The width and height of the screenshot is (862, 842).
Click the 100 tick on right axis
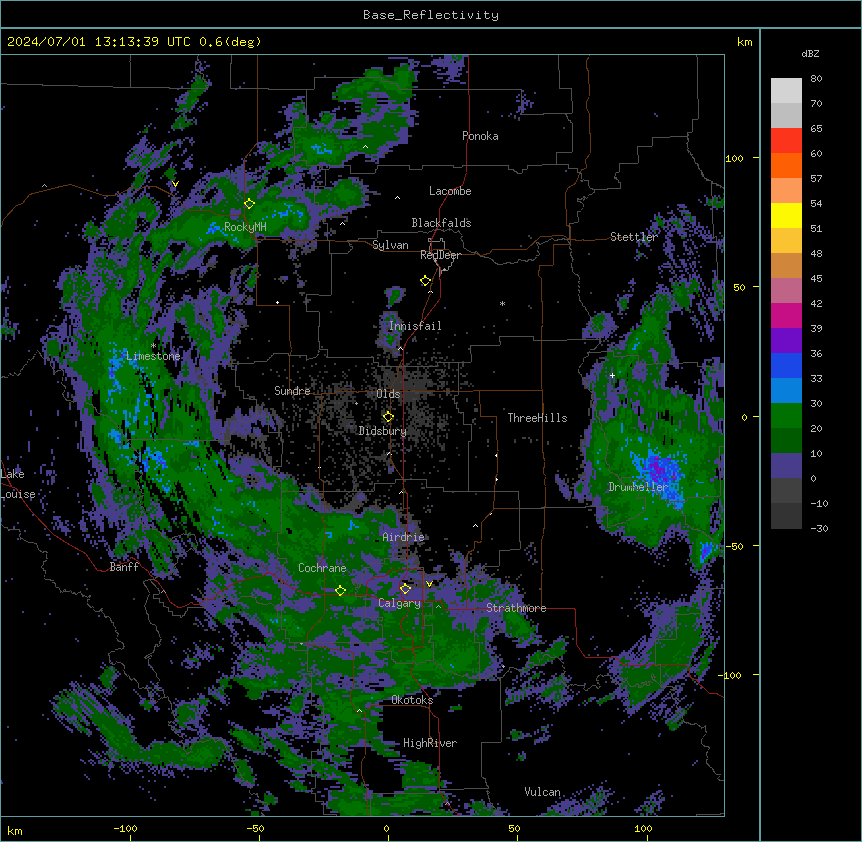click(734, 159)
